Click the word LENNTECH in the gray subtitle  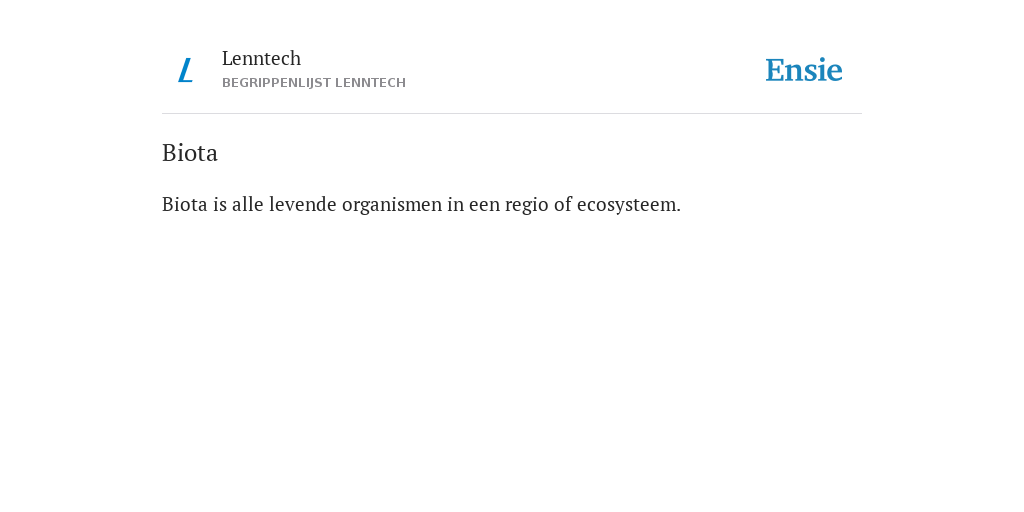370,83
